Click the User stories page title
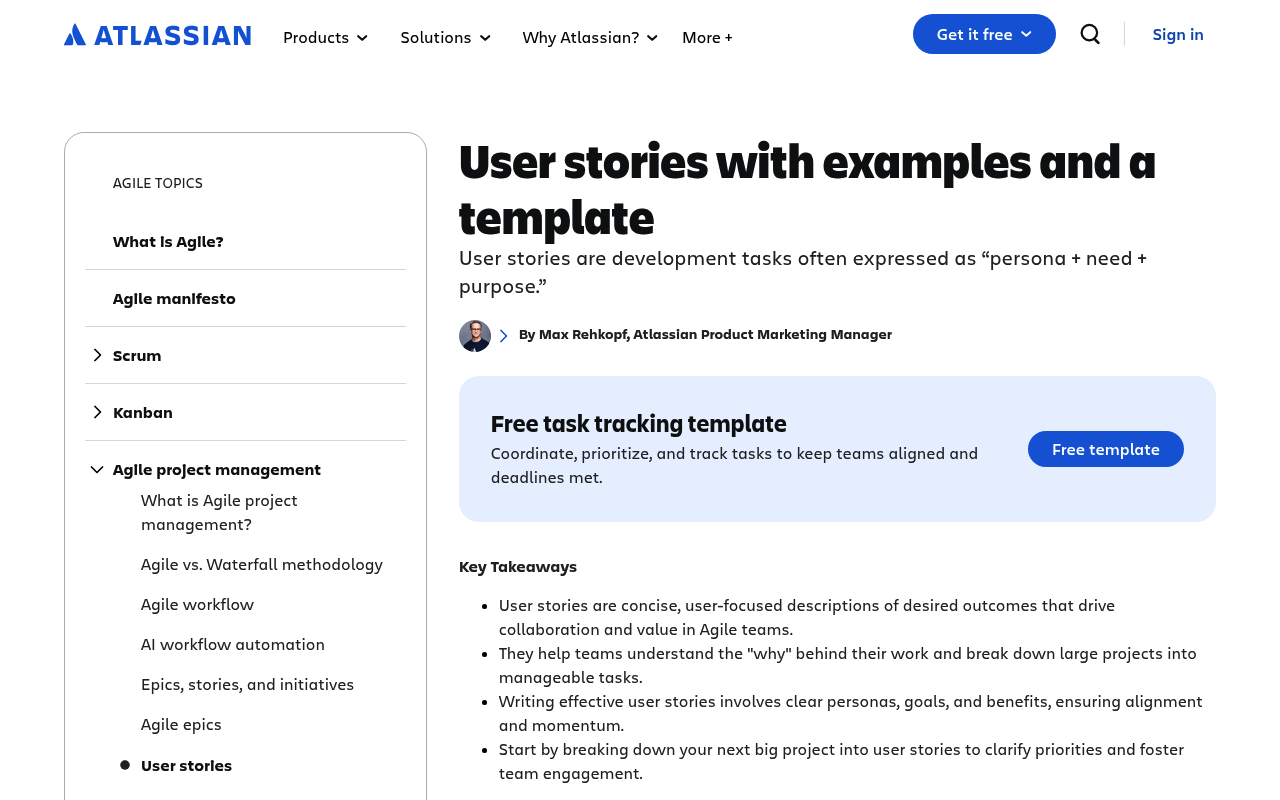The height and width of the screenshot is (800, 1280). (x=807, y=188)
